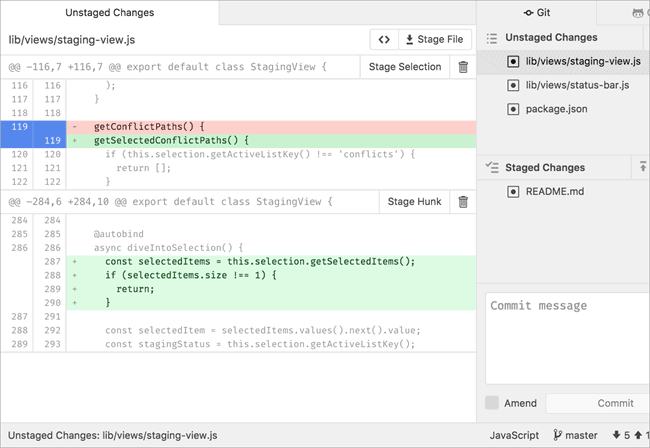Click modified icon beside package.json
This screenshot has height=448, width=650.
point(513,108)
